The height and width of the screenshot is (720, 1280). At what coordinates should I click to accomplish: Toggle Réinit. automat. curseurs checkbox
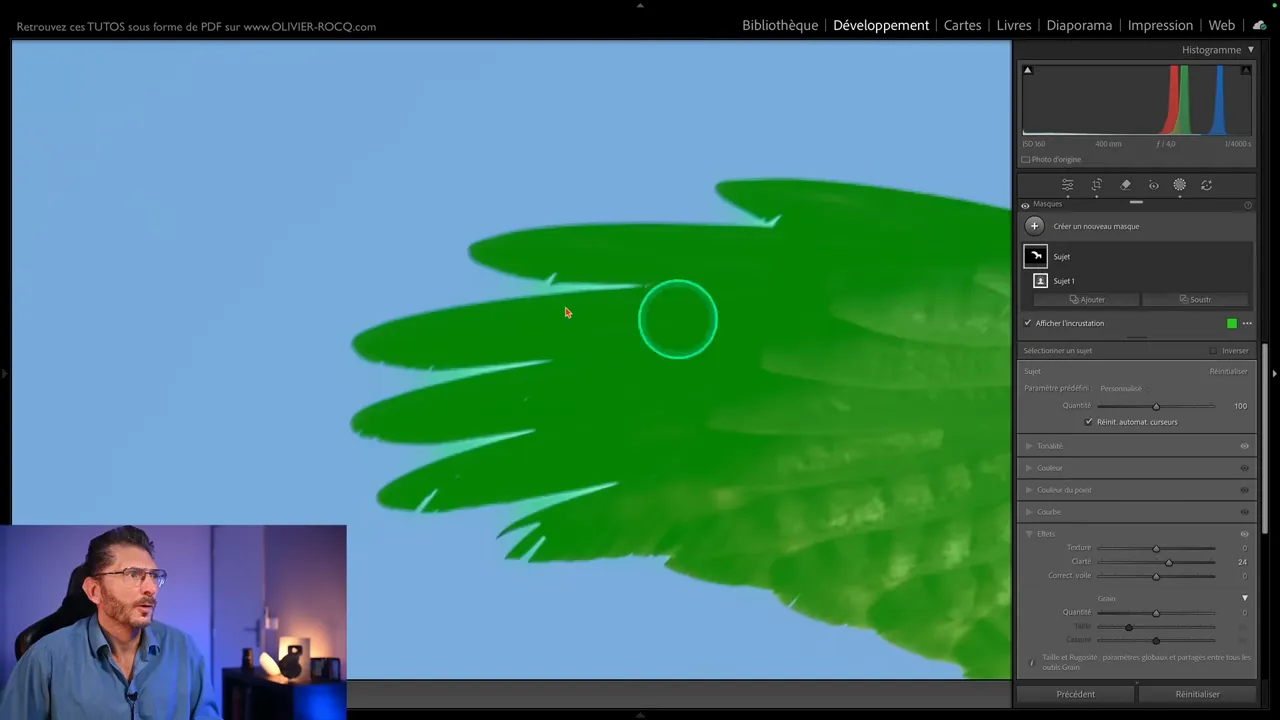click(1089, 422)
